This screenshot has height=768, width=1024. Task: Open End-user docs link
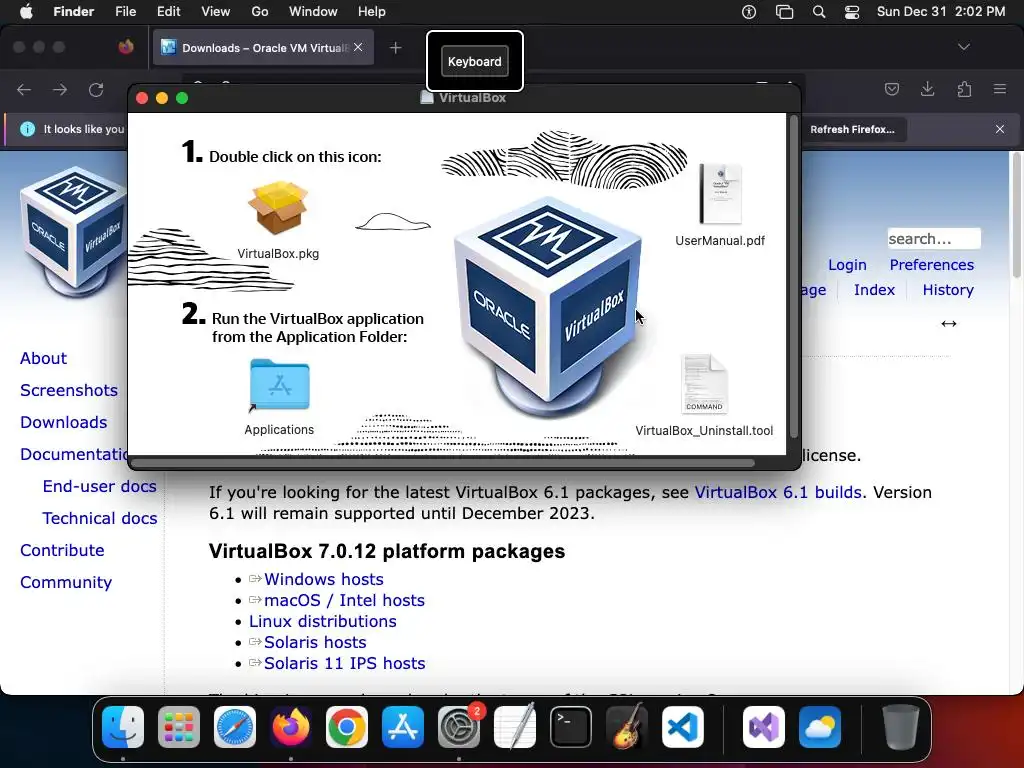tap(99, 486)
